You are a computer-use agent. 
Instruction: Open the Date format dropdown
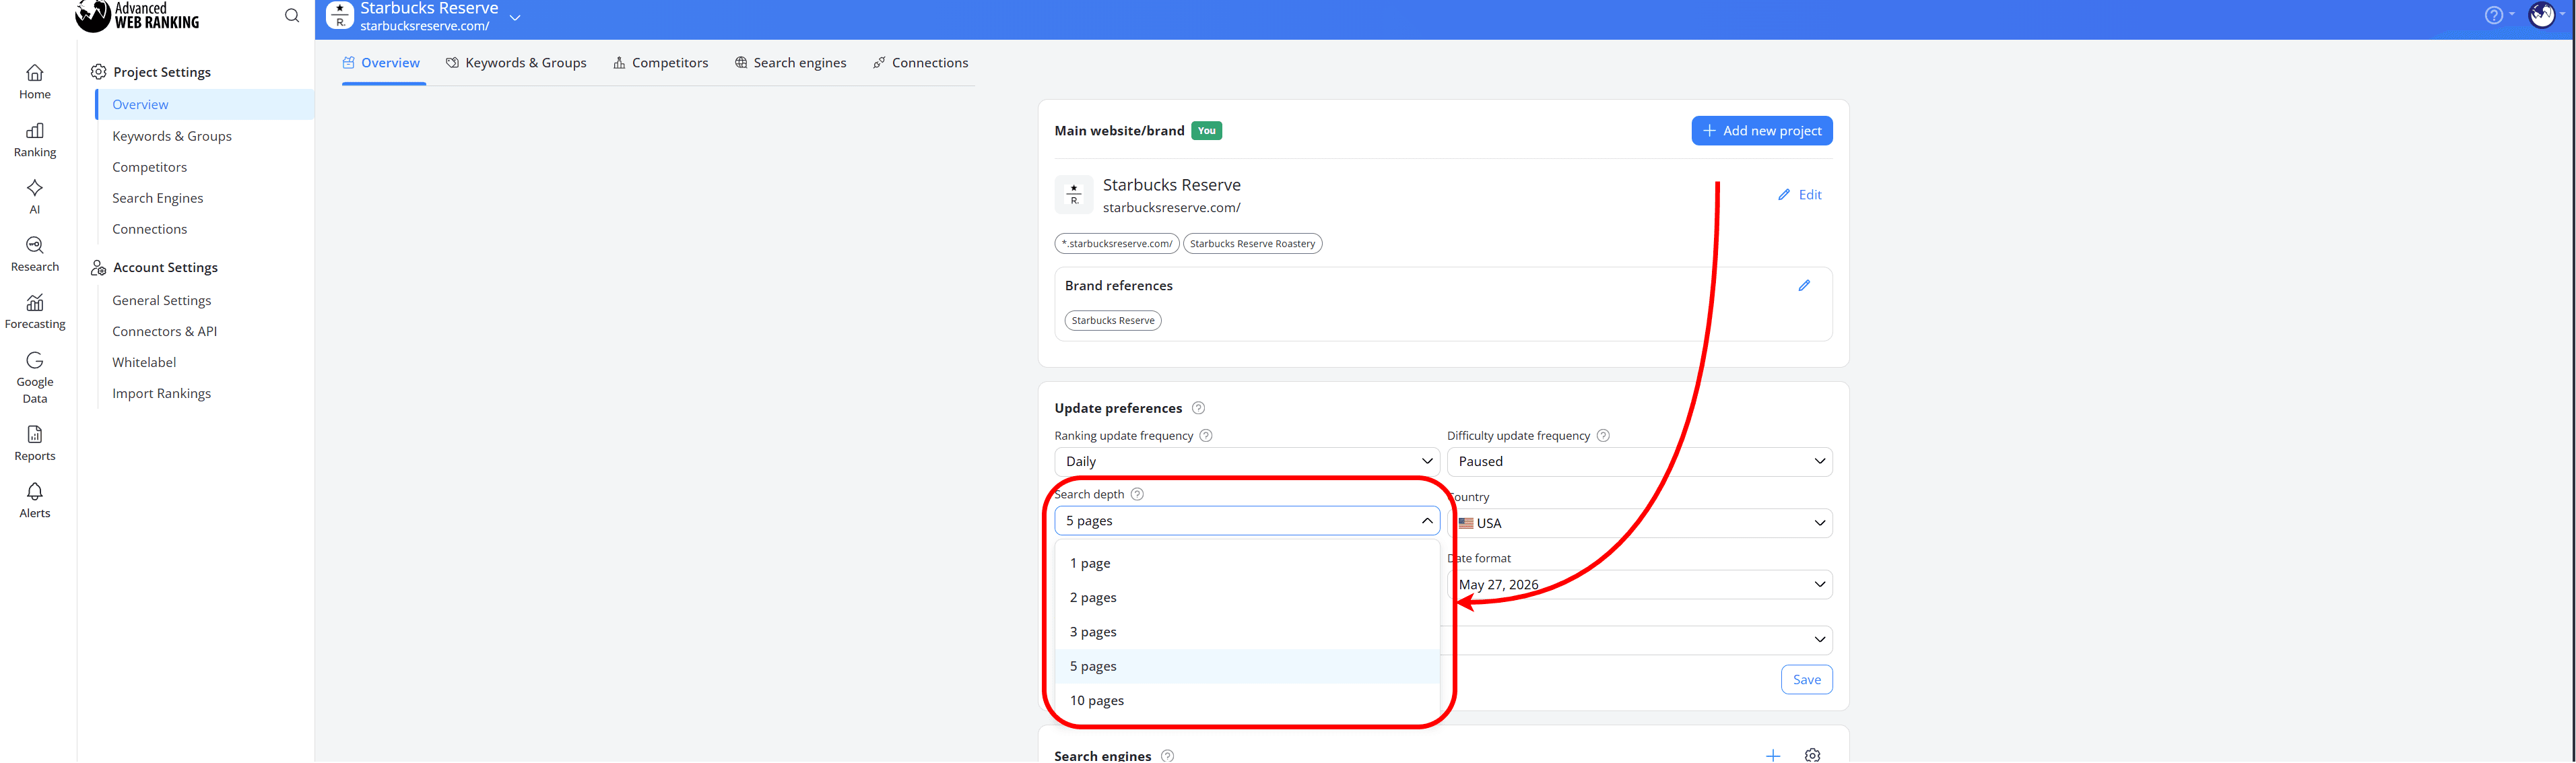tap(1639, 584)
